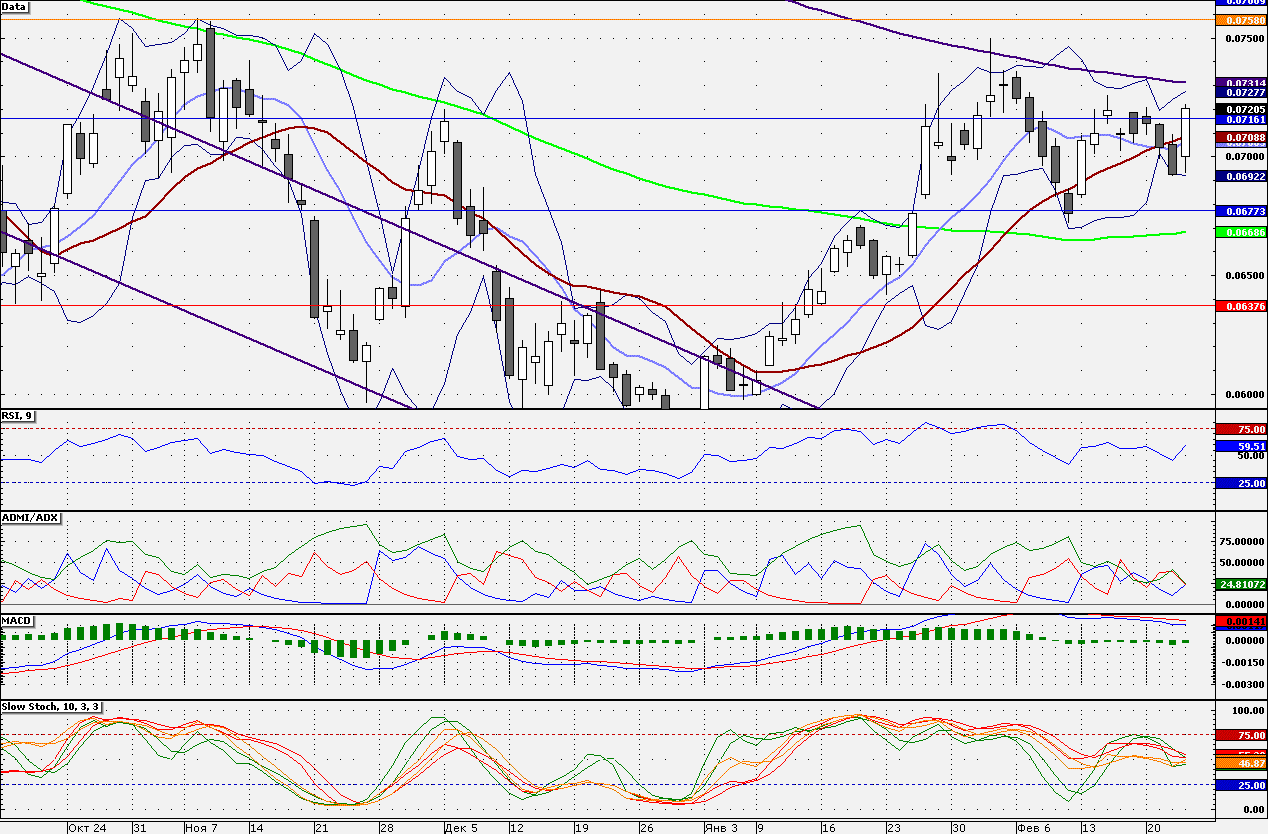The height and width of the screenshot is (834, 1268).
Task: Select the RSI, 9 indicator label
Action: [x=18, y=415]
